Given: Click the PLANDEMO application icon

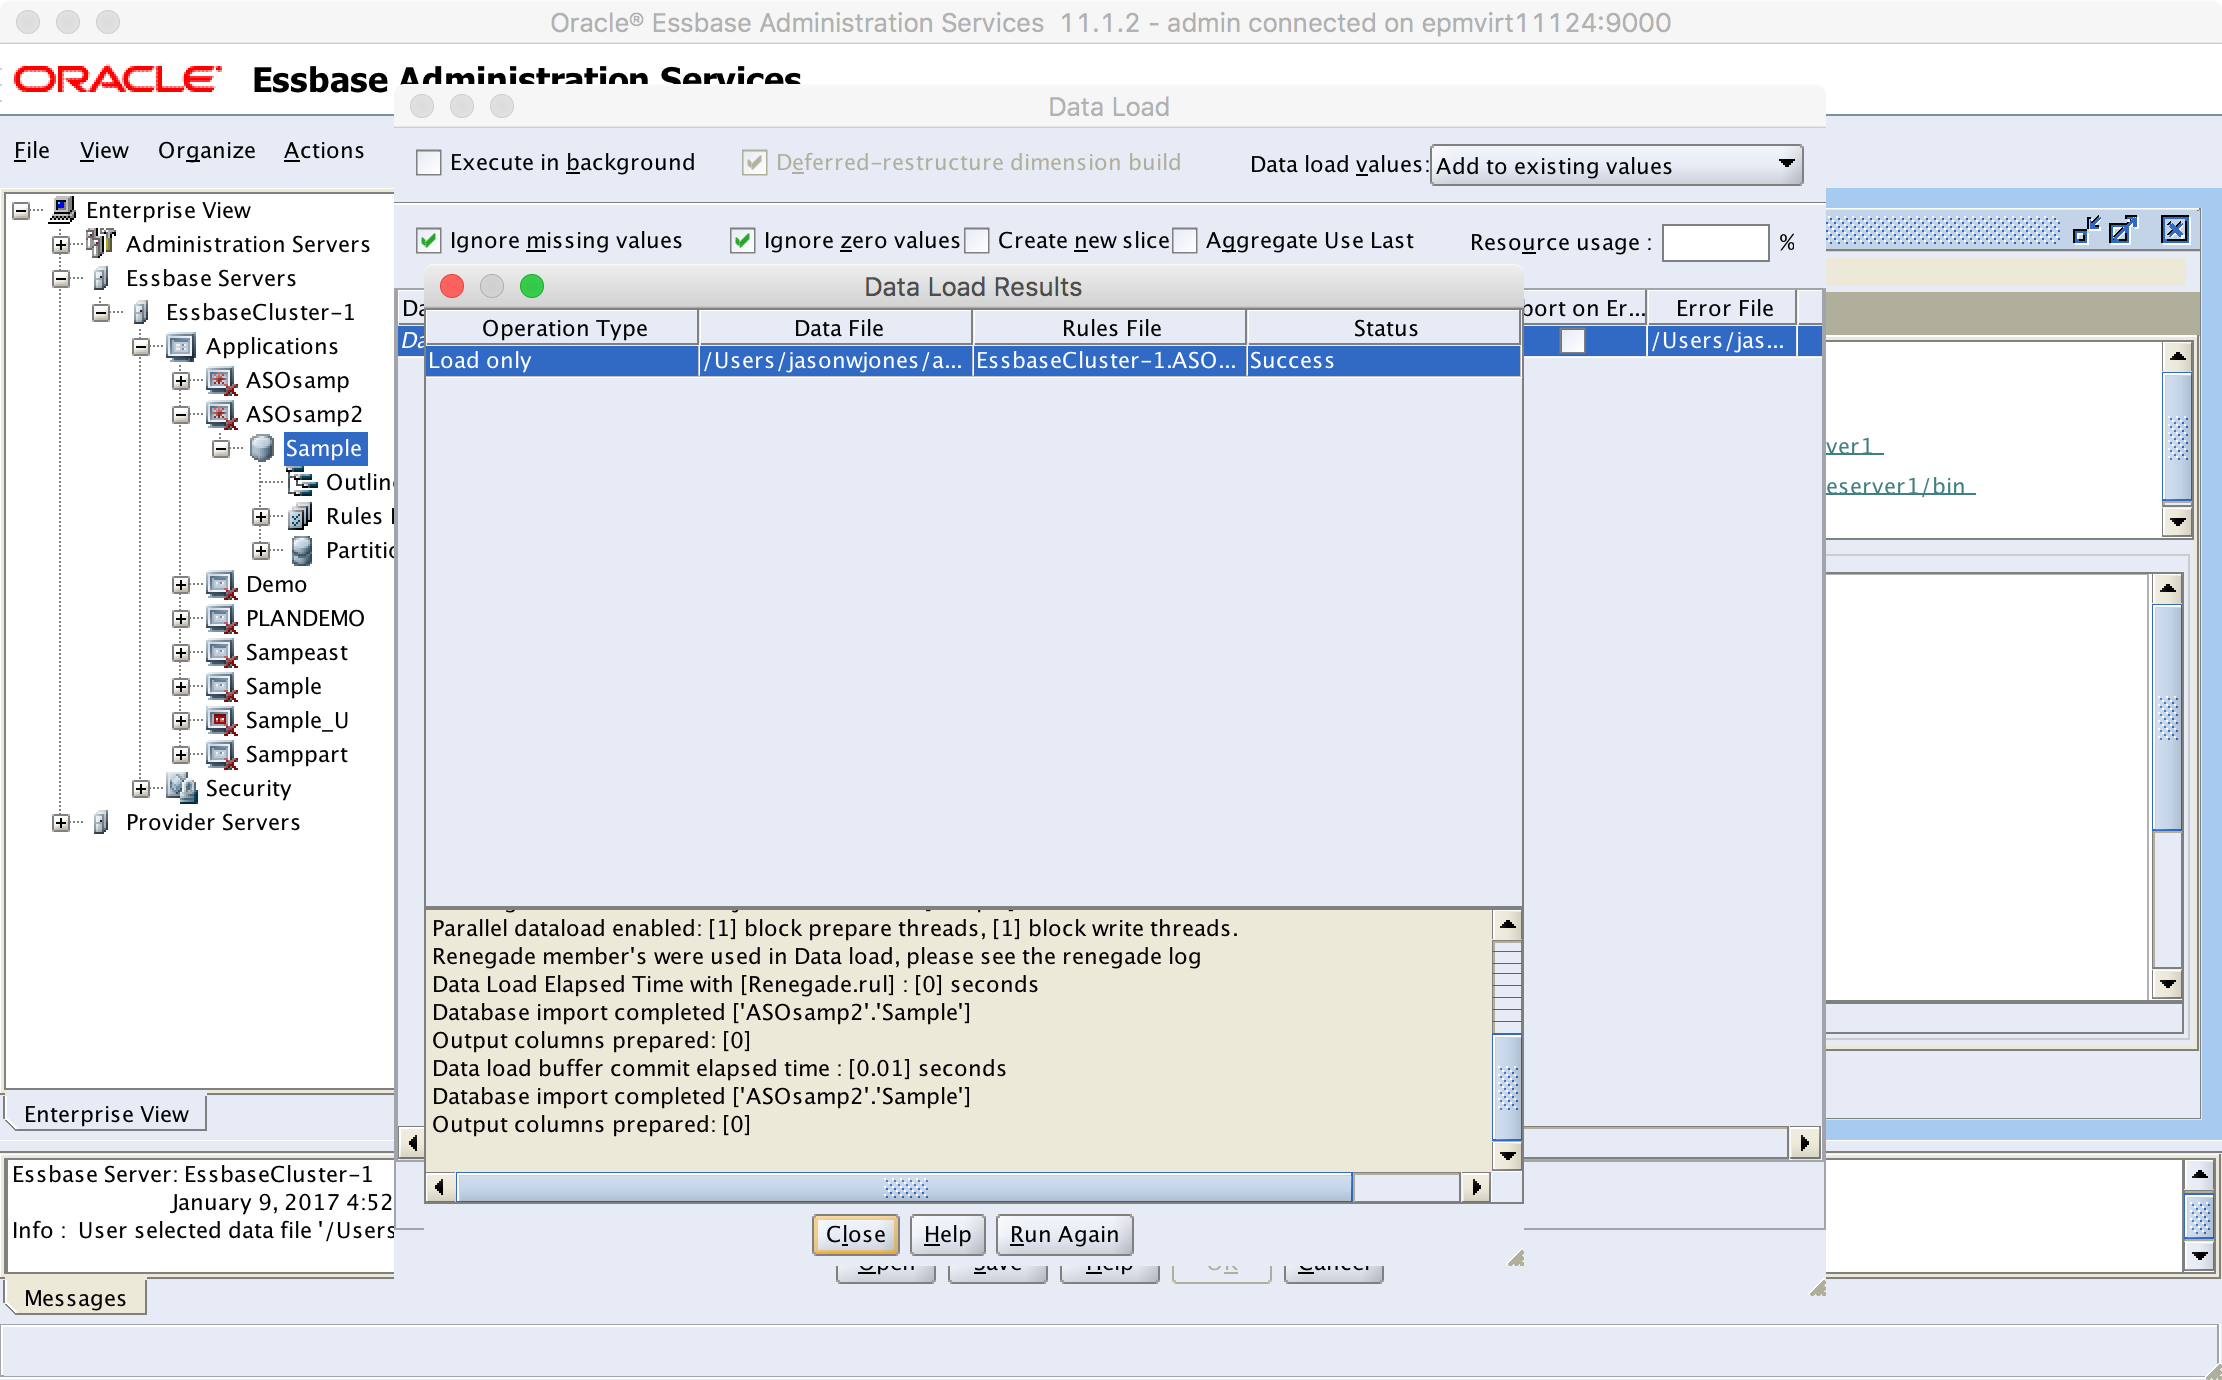Looking at the screenshot, I should 221,618.
